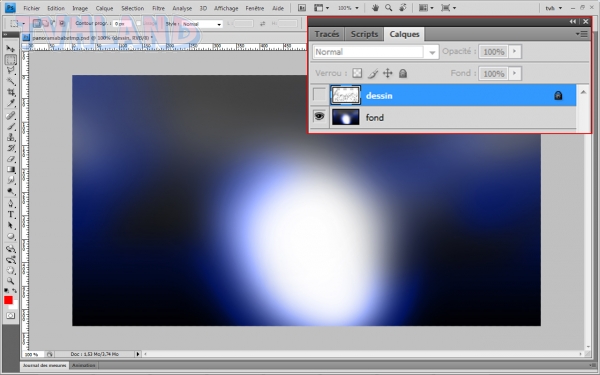
Task: Switch to the Calques tab
Action: (x=404, y=34)
